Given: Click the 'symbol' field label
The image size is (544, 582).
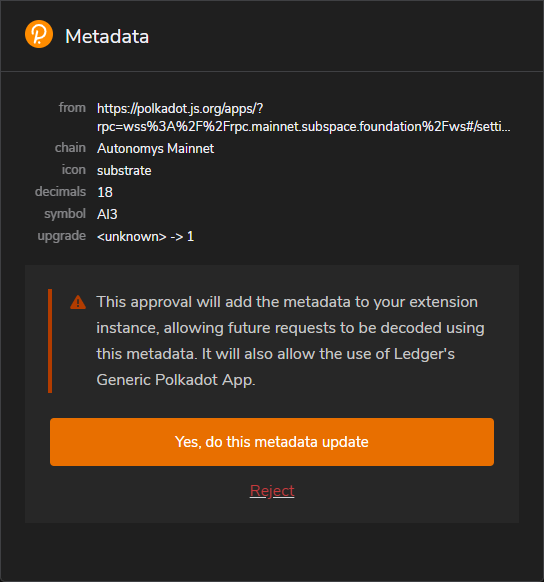Looking at the screenshot, I should point(65,214).
